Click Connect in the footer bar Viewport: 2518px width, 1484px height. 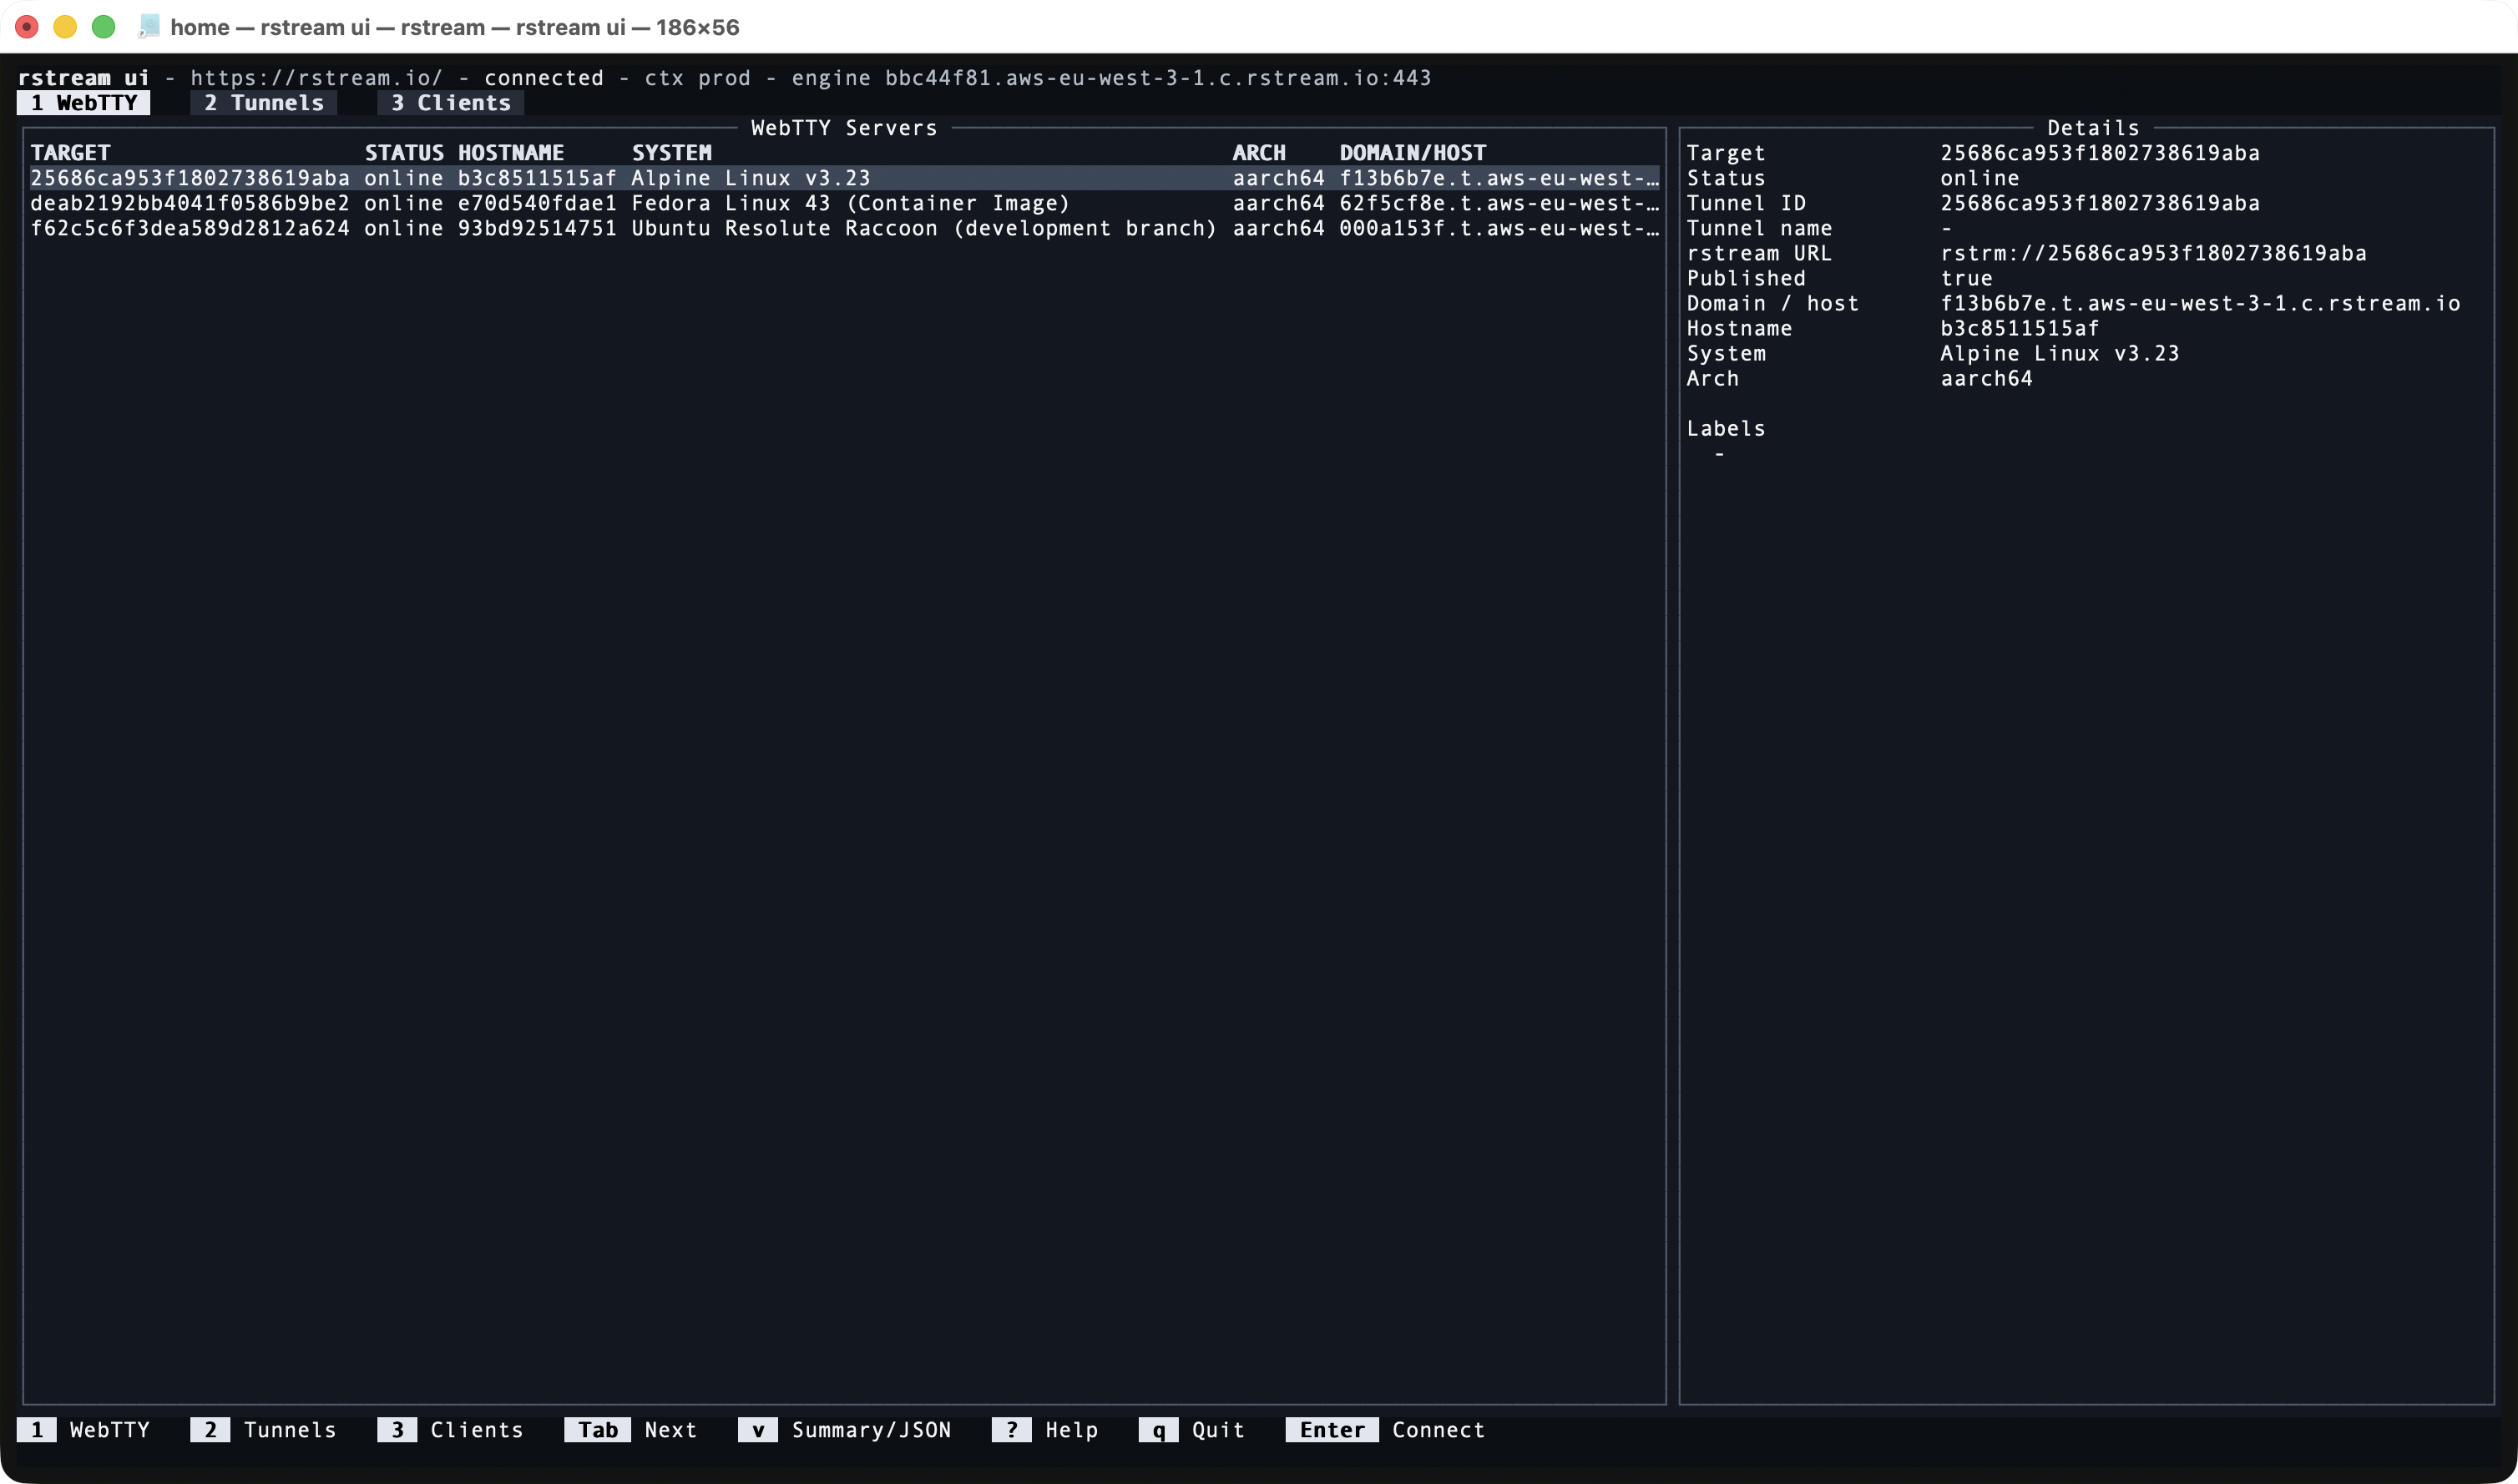point(1438,1430)
